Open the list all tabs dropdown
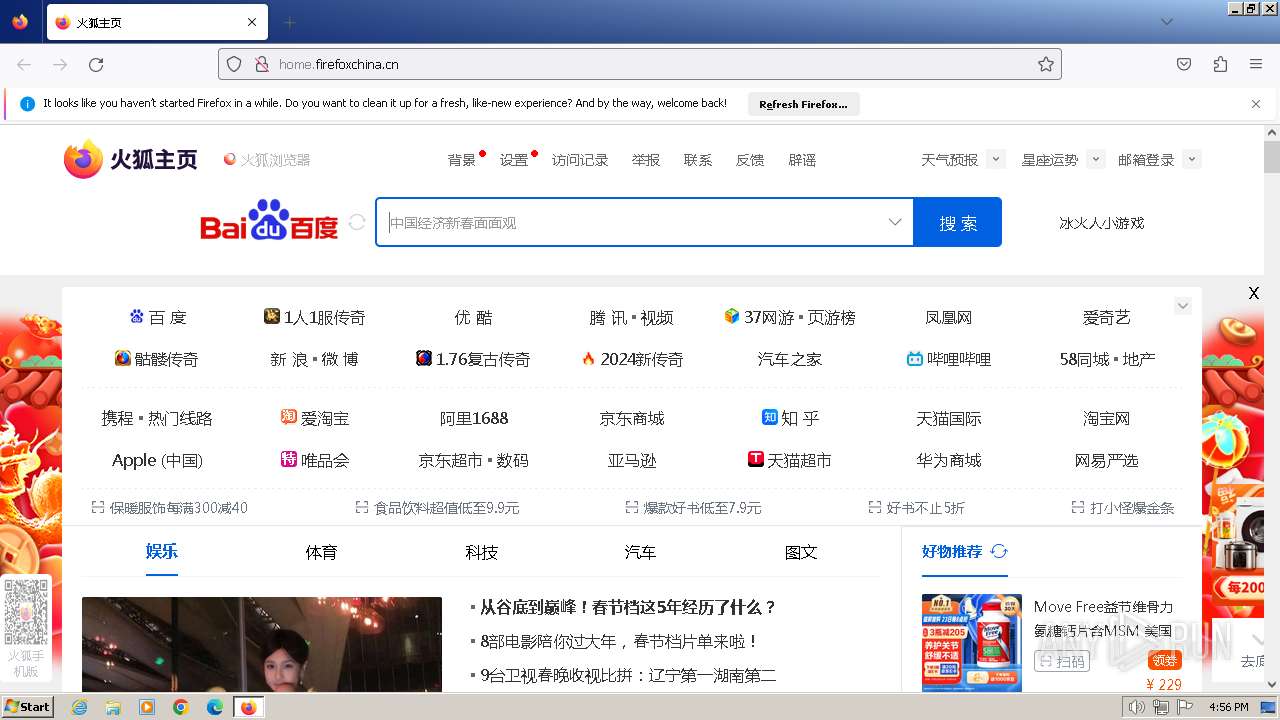Screen dimensions: 1280x720 [x=1167, y=22]
